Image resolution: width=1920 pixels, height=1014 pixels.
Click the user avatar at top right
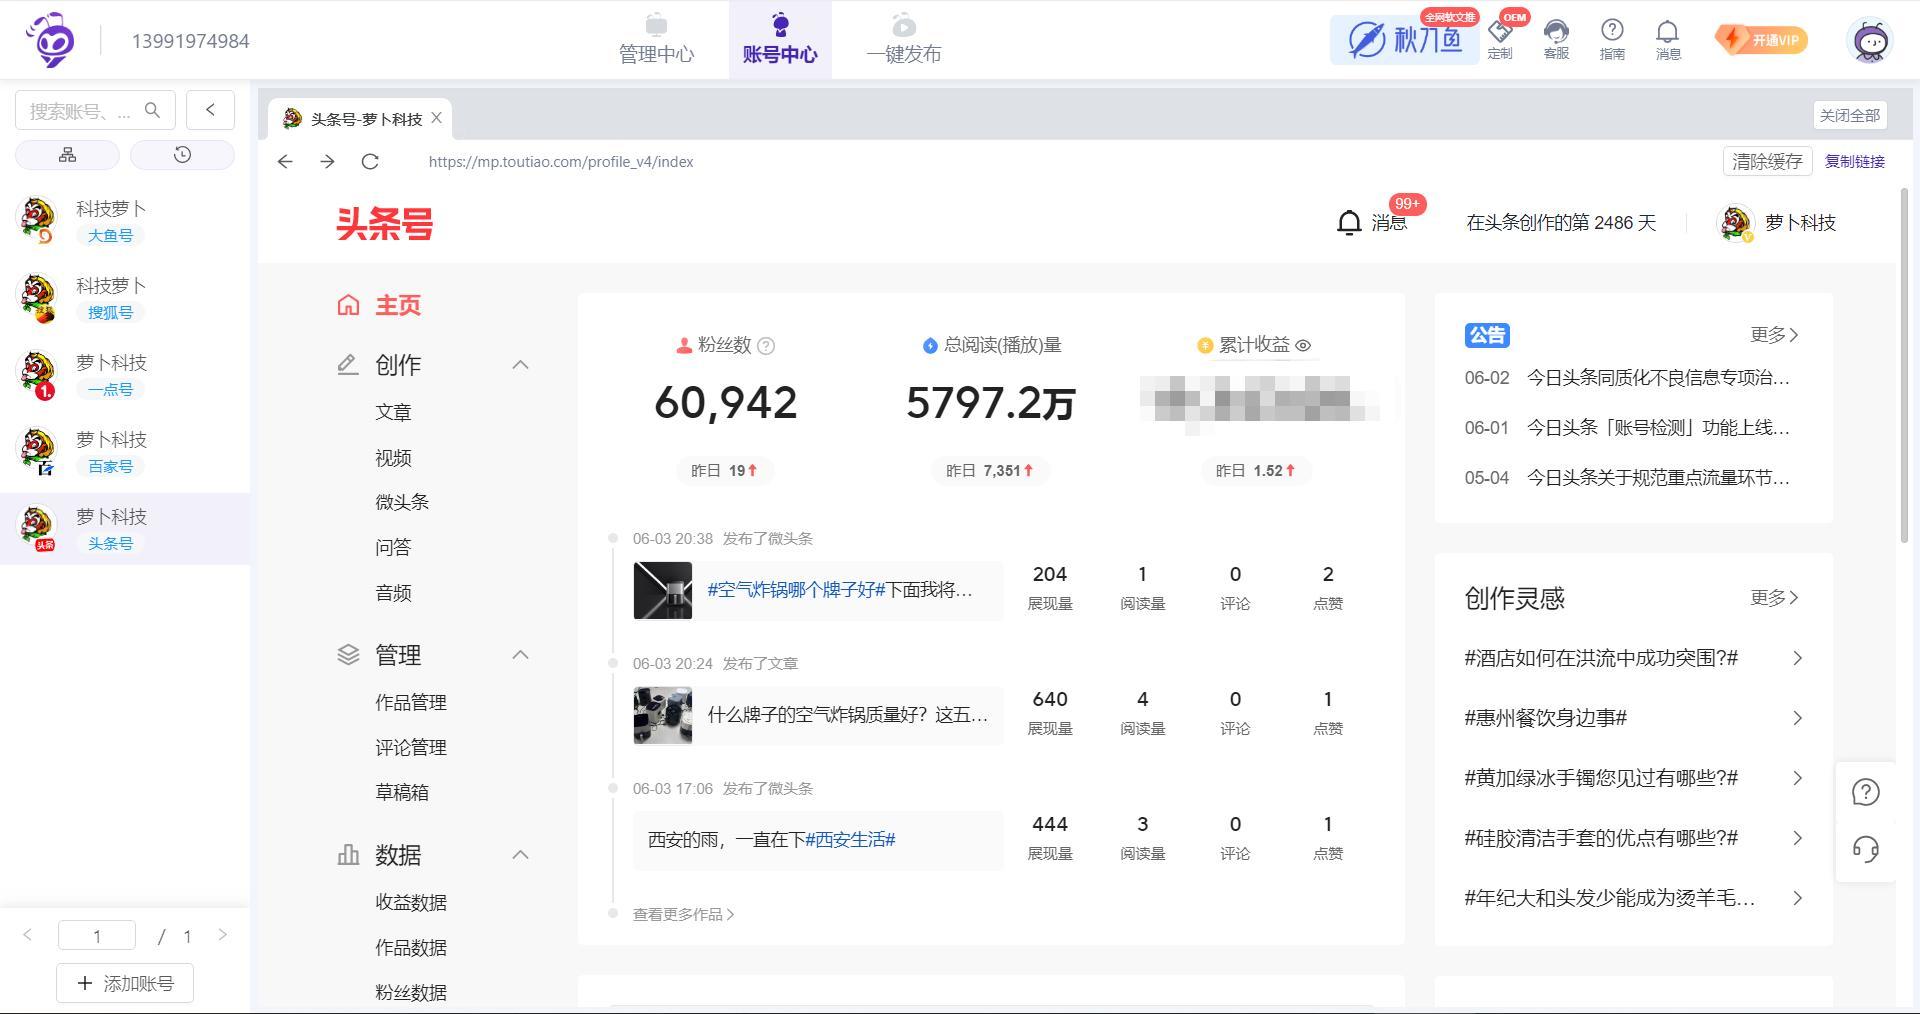(1870, 41)
